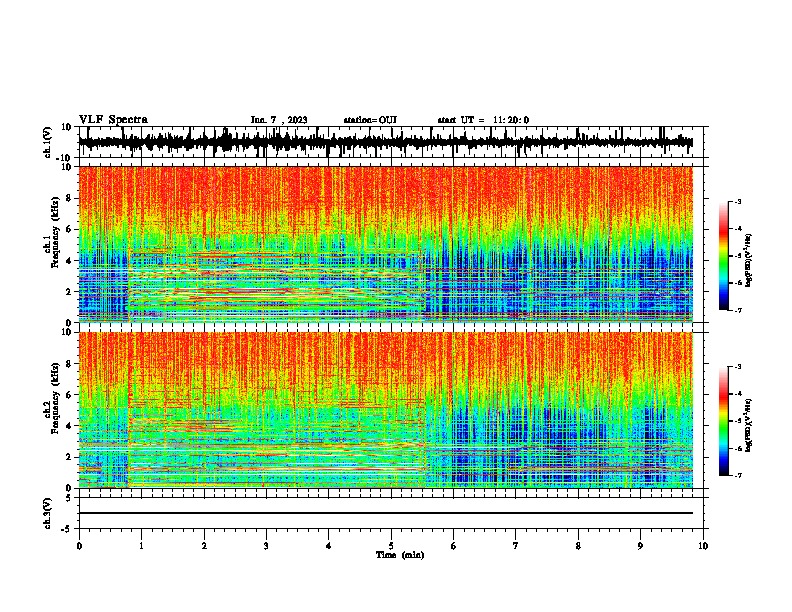Click the date text "Jan. 7, 2023"
The image size is (792, 612).
click(279, 120)
